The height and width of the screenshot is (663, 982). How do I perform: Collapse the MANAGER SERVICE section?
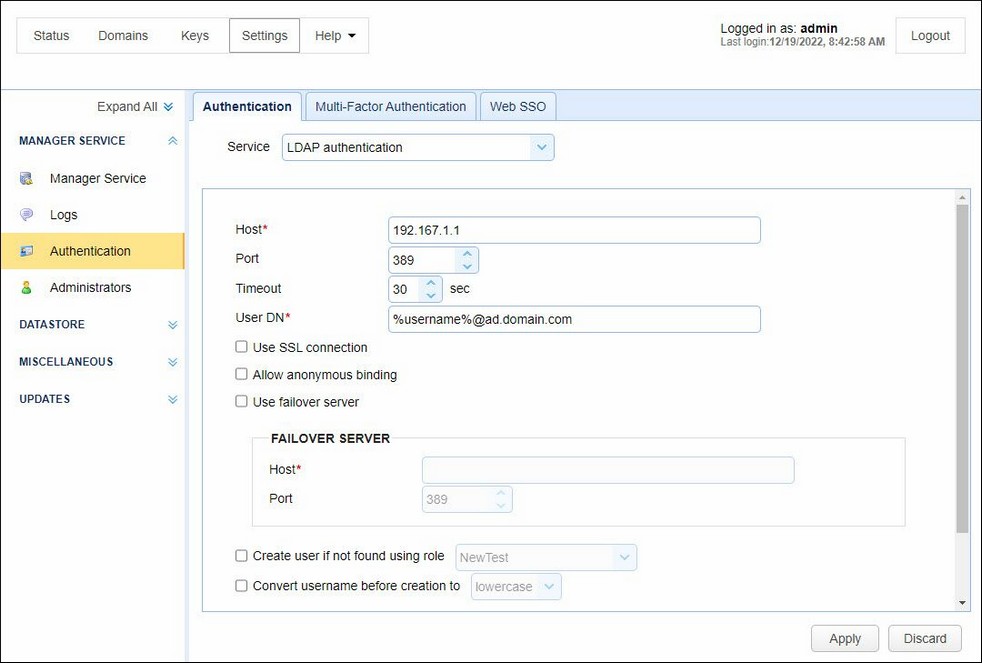click(x=173, y=141)
